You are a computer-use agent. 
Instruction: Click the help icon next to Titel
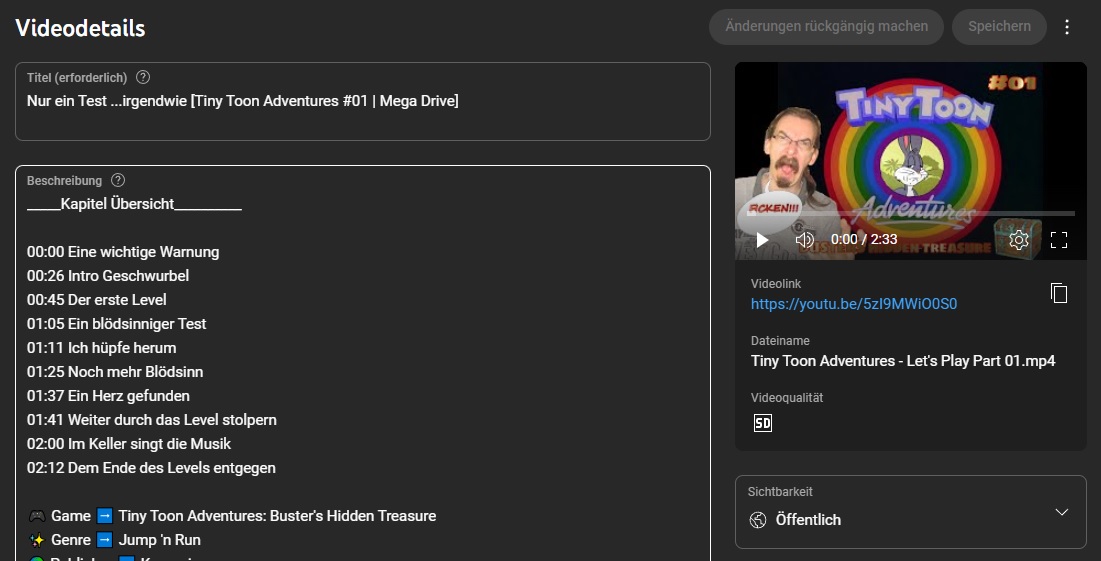pyautogui.click(x=143, y=77)
